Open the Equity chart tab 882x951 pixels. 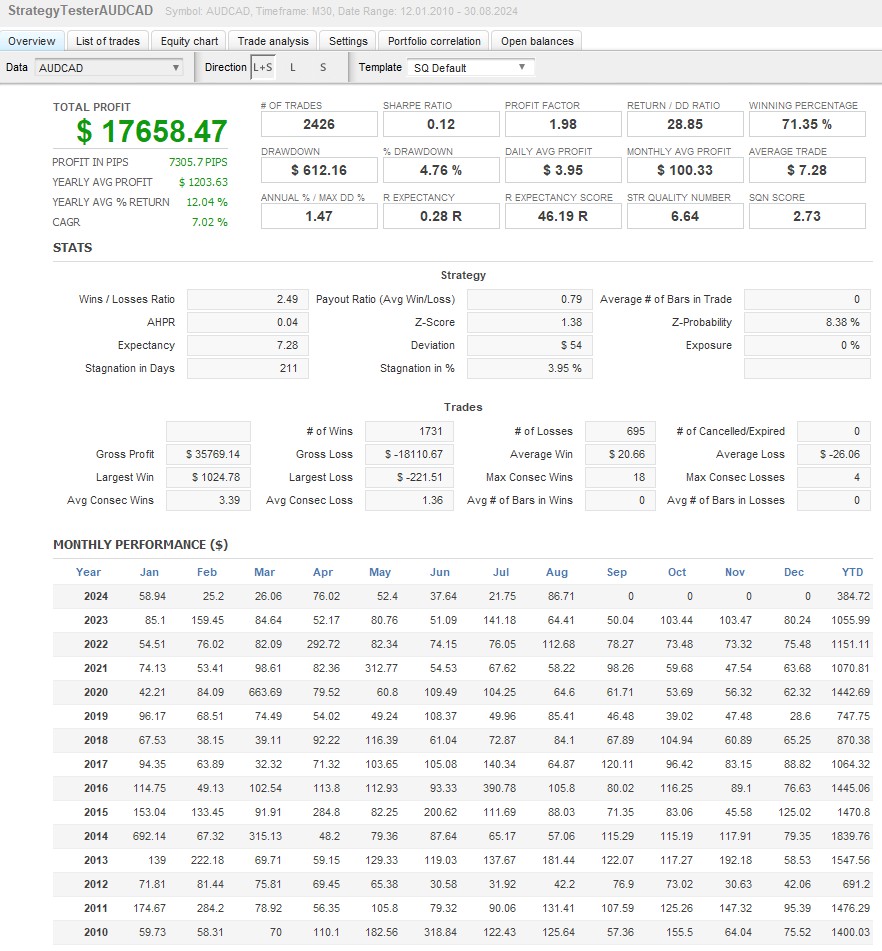pyautogui.click(x=189, y=41)
